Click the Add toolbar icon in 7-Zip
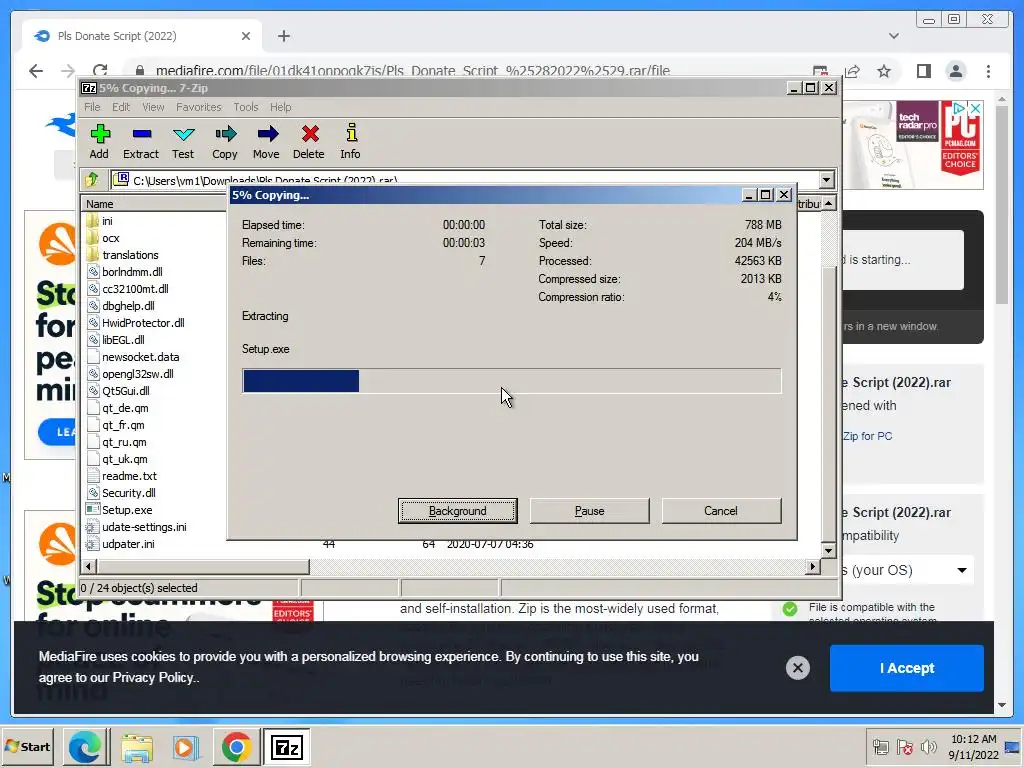1024x768 pixels. click(99, 142)
